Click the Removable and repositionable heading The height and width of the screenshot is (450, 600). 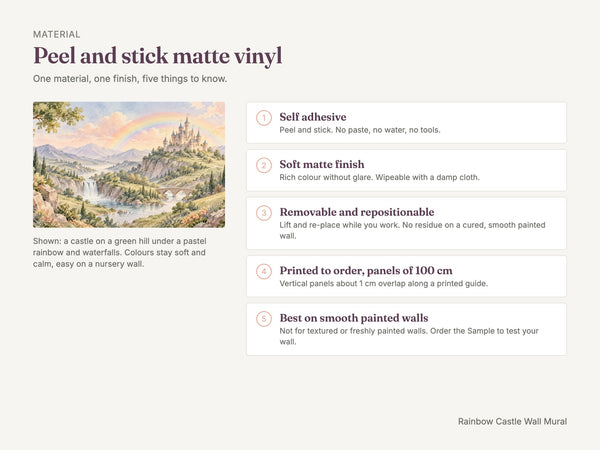coord(357,212)
